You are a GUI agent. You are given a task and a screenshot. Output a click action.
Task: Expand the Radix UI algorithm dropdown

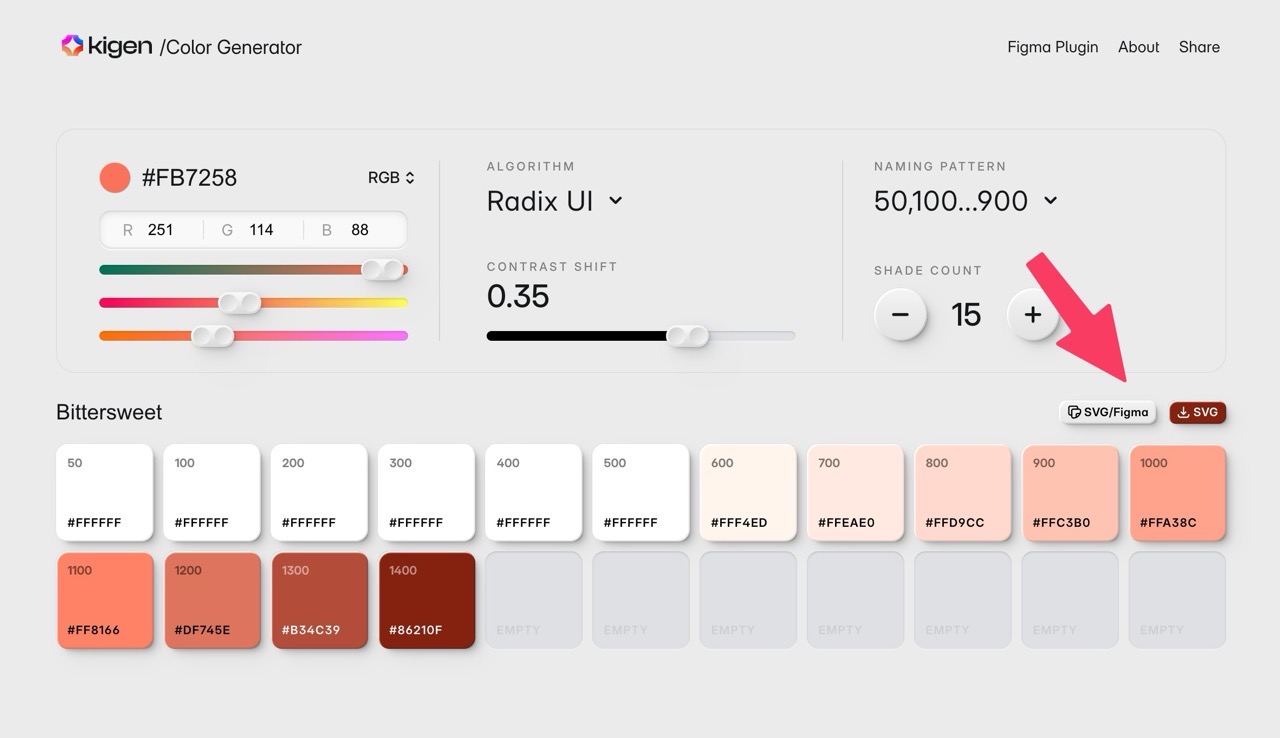[555, 201]
